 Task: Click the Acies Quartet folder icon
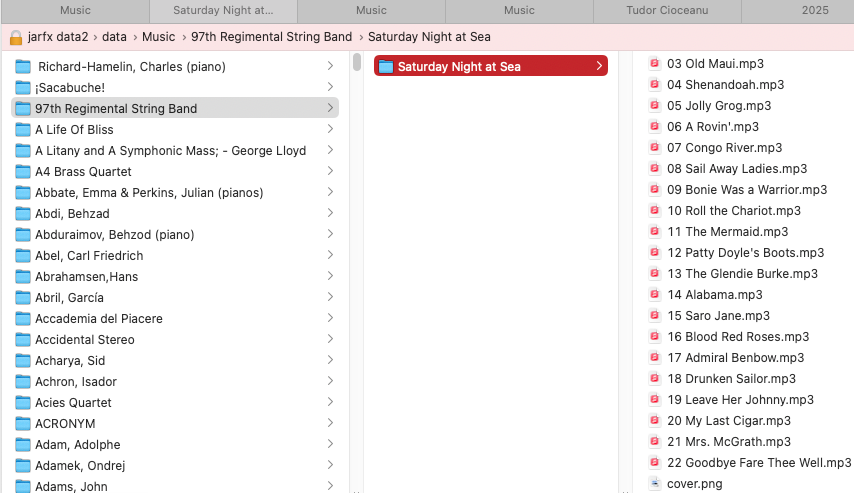tap(23, 403)
